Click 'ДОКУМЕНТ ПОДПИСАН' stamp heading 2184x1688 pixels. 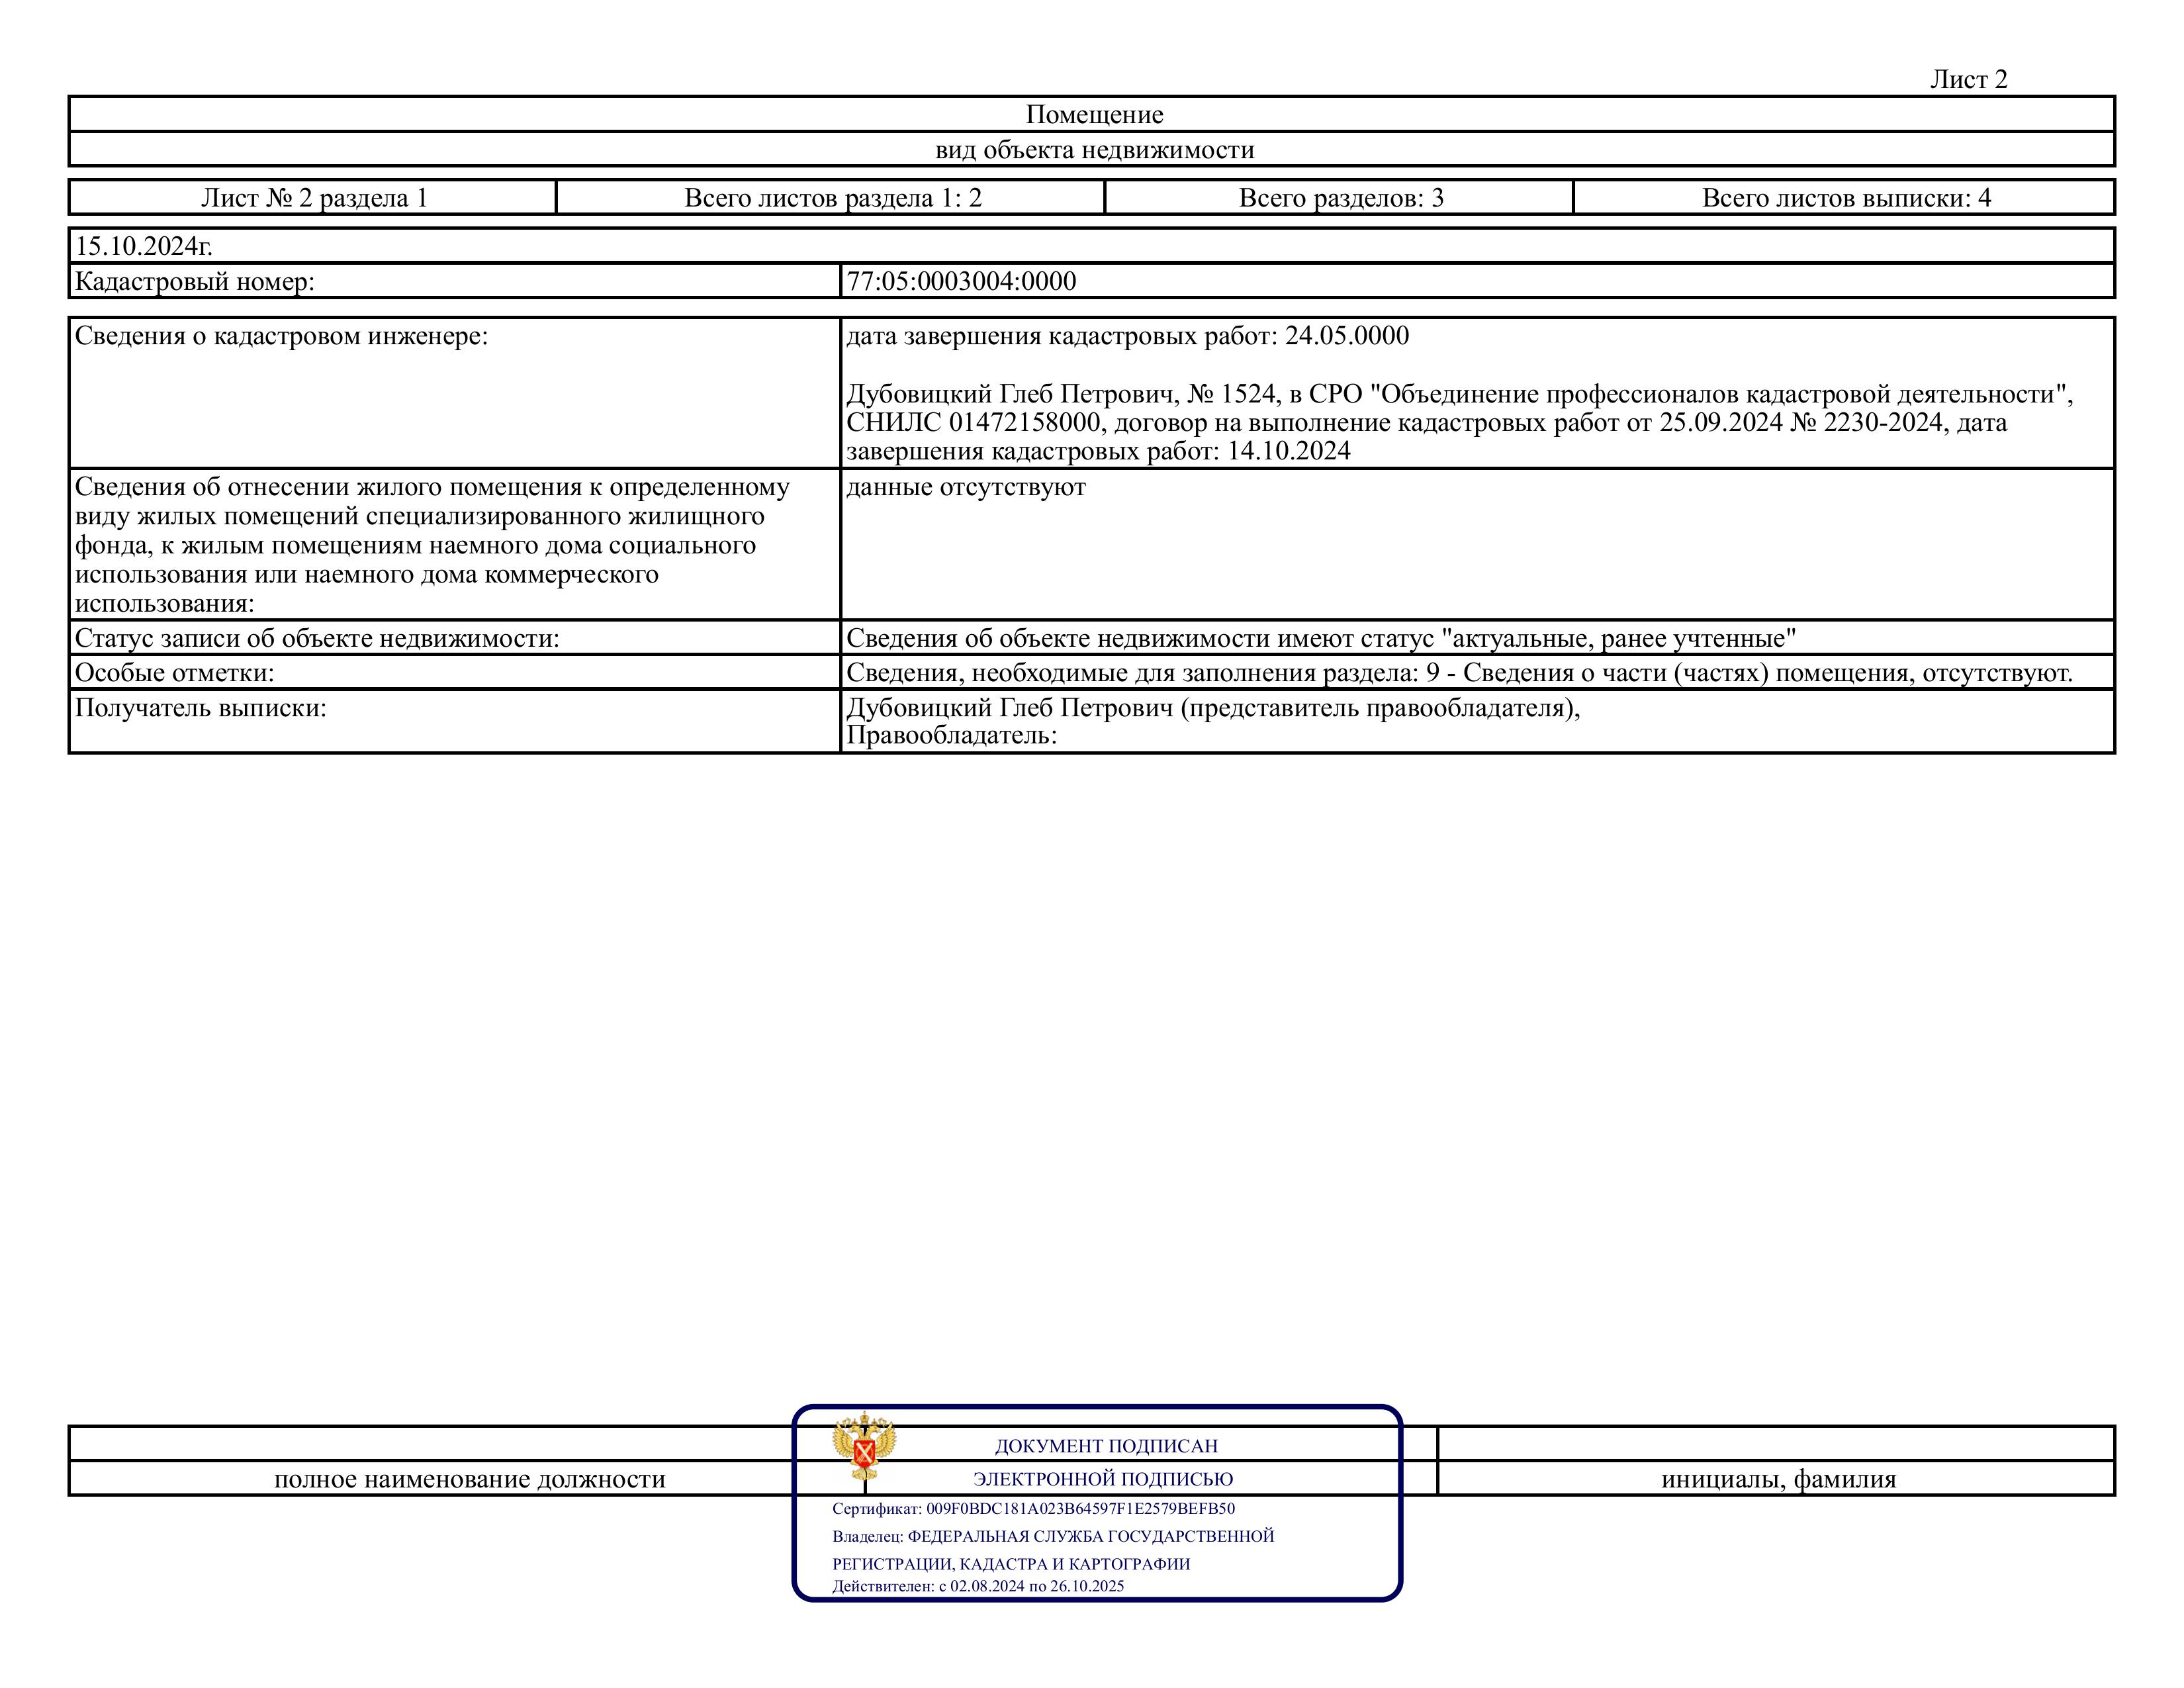pos(1106,1446)
